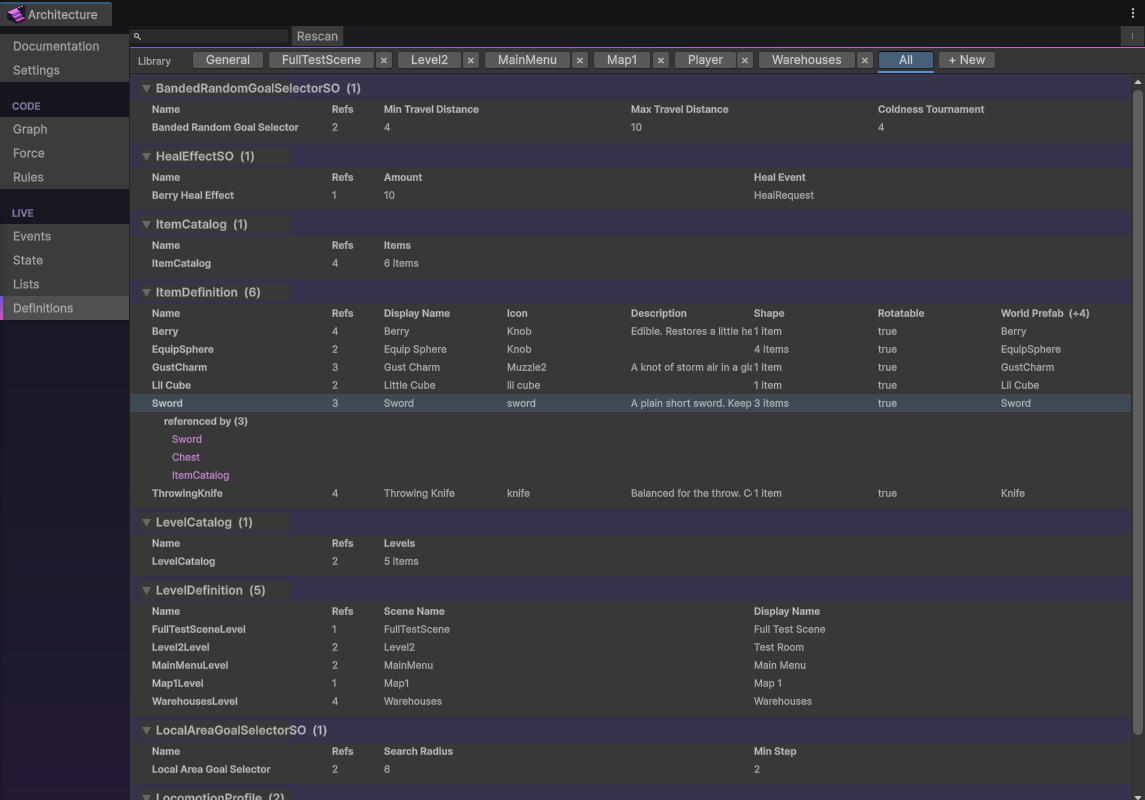Open the window kebab menu icon
1145x800 pixels.
(1133, 13)
